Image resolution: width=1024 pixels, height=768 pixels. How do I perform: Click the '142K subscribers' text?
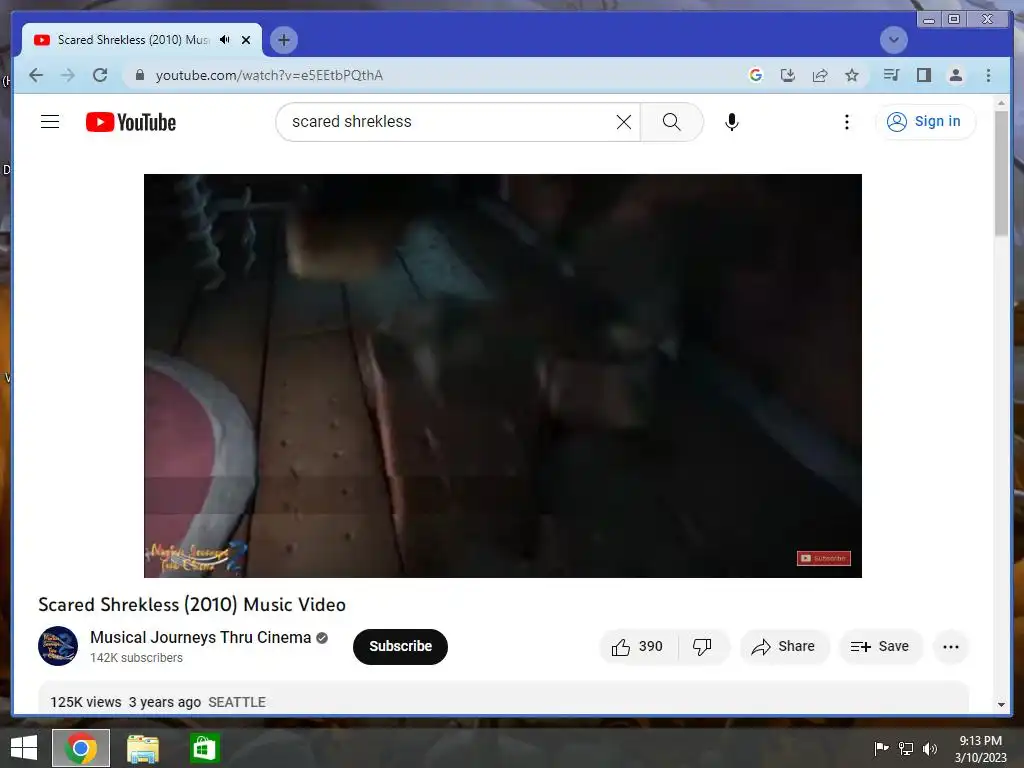pyautogui.click(x=136, y=658)
